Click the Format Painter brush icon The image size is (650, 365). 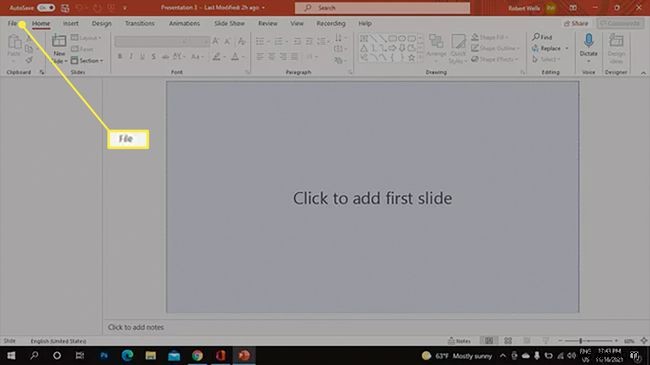(x=29, y=60)
